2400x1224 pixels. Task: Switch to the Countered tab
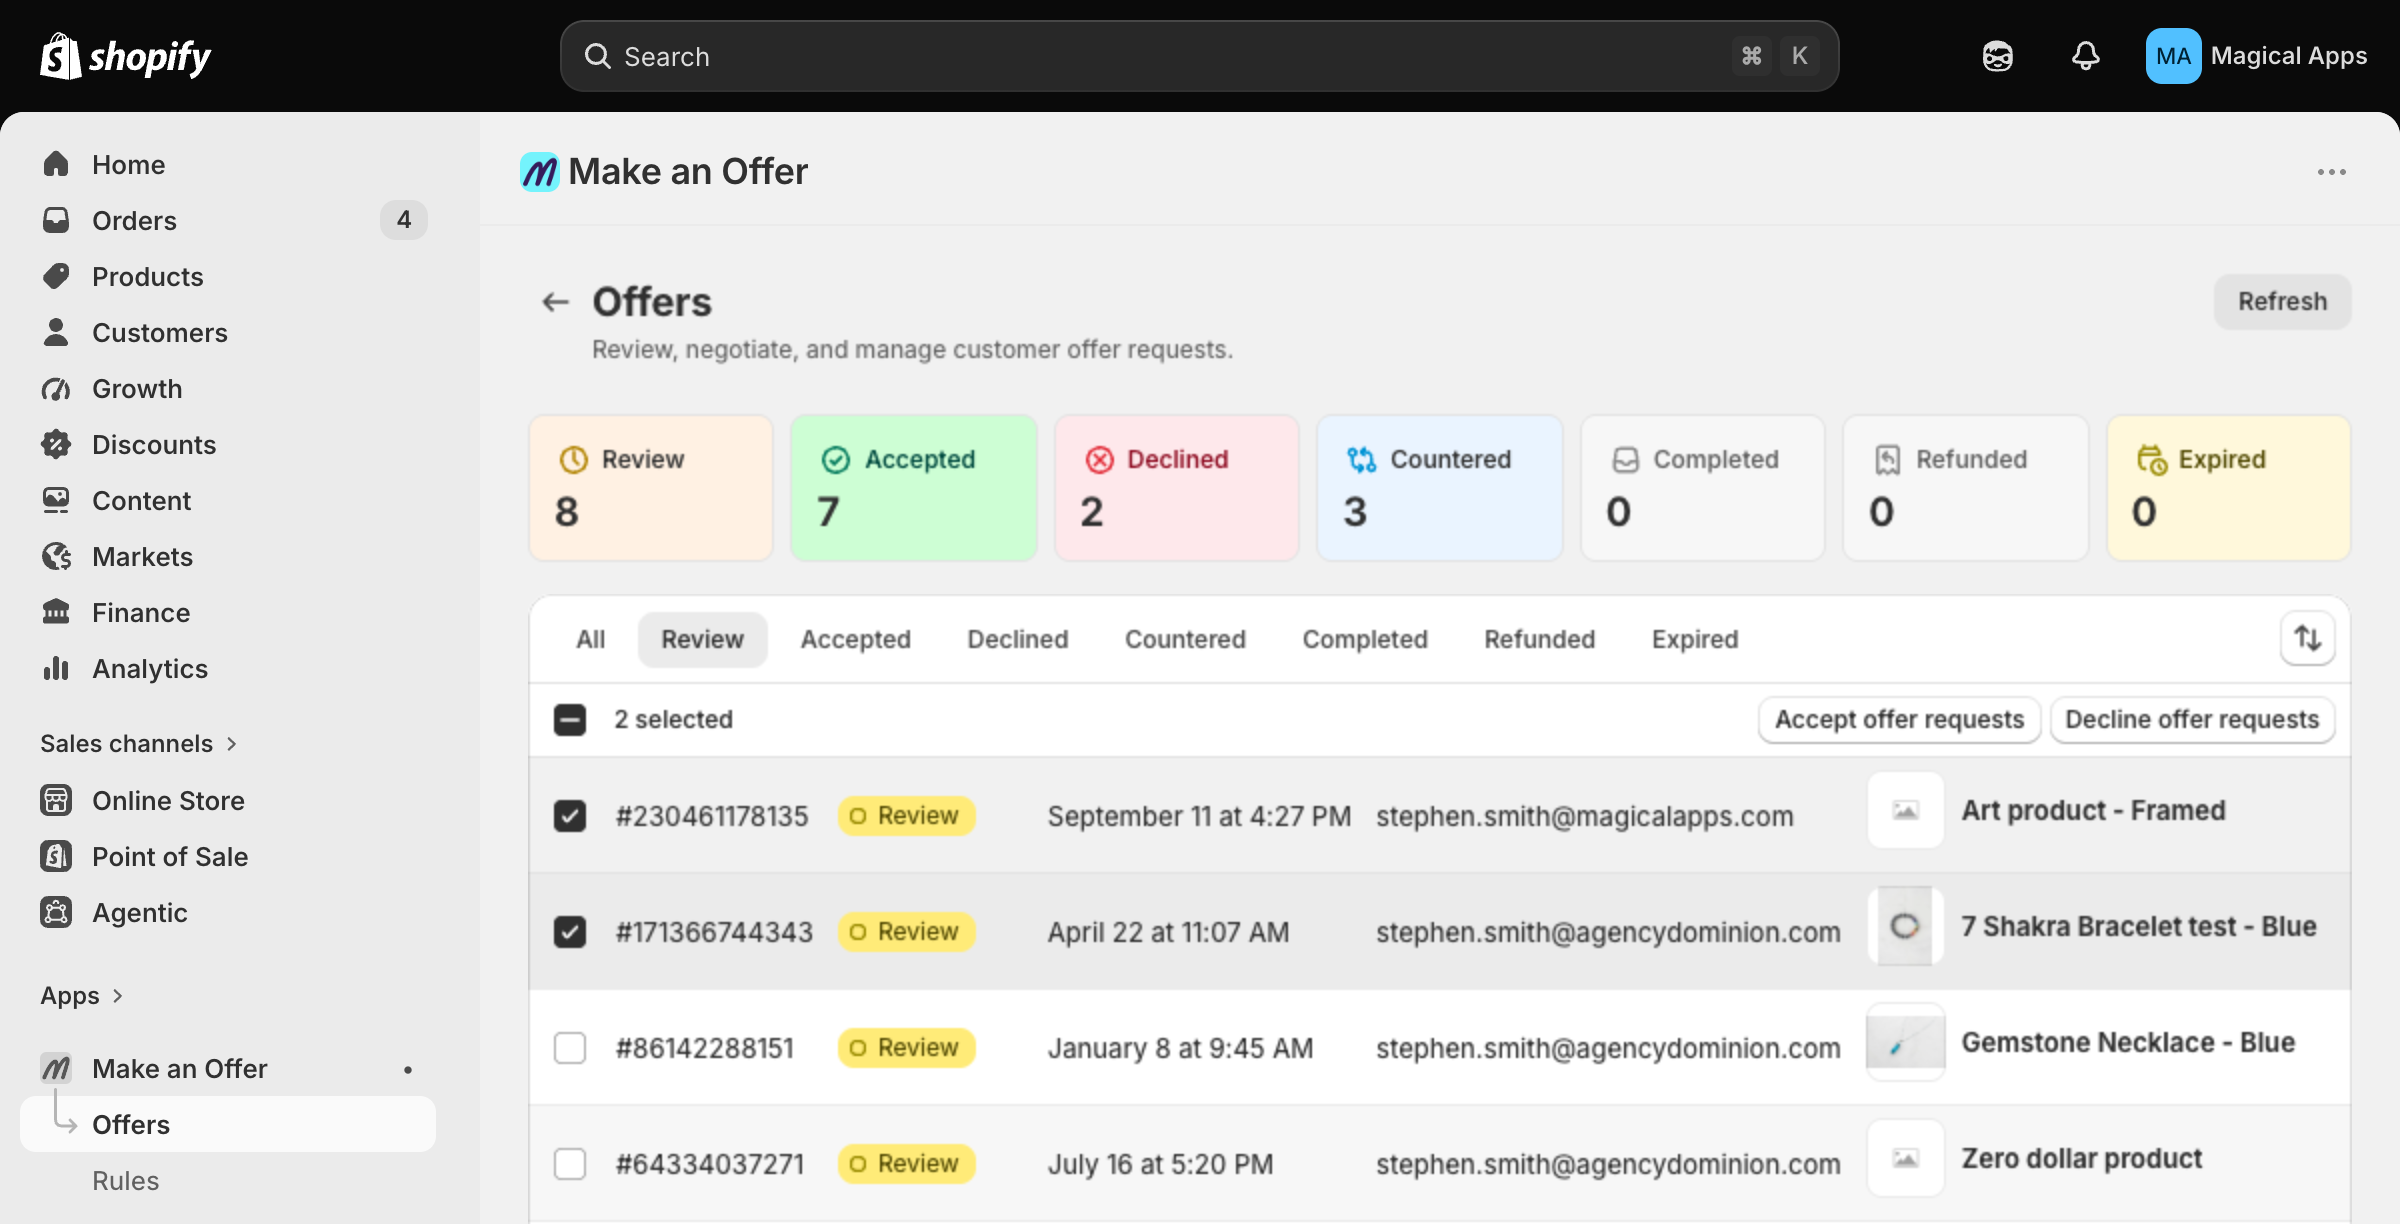tap(1185, 639)
